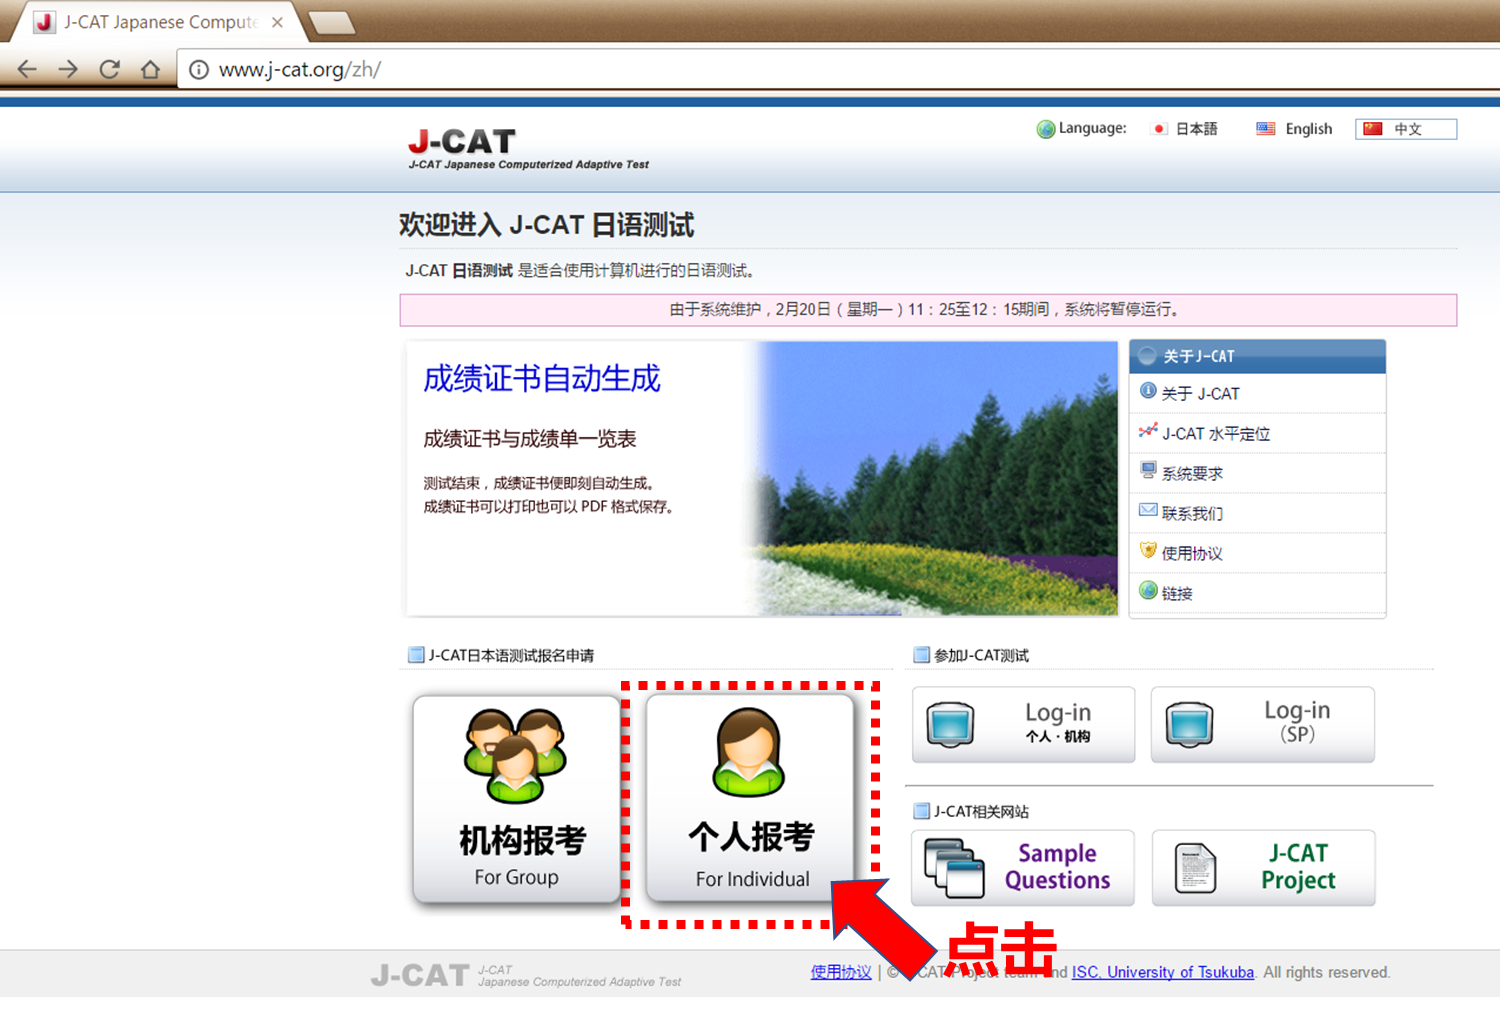1500x1019 pixels.
Task: Click stacked windows icon on Sample Questions
Action: coord(955,868)
